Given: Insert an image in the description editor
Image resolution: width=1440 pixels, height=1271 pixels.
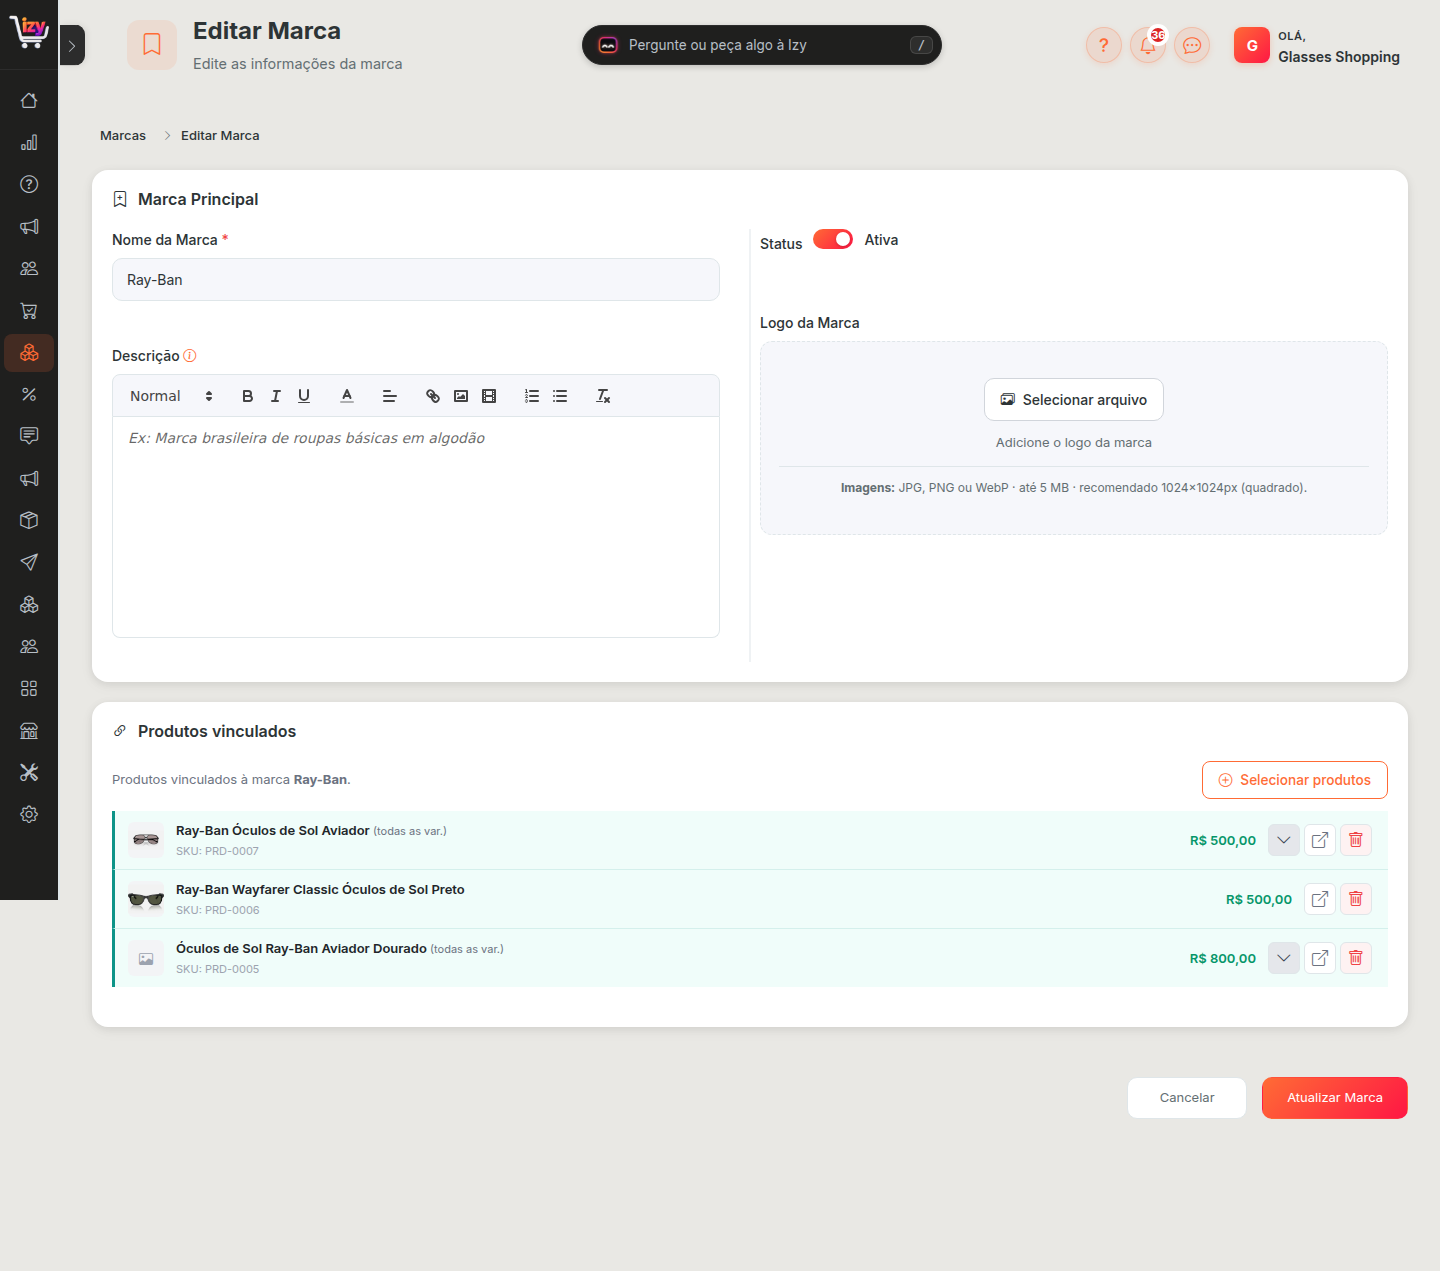Looking at the screenshot, I should pyautogui.click(x=461, y=396).
